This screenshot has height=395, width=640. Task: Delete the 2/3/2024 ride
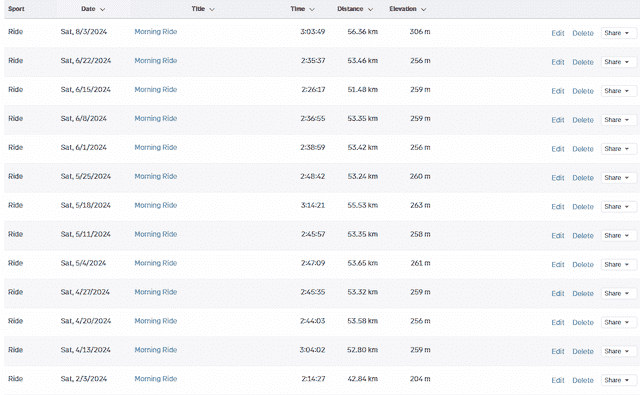click(583, 381)
